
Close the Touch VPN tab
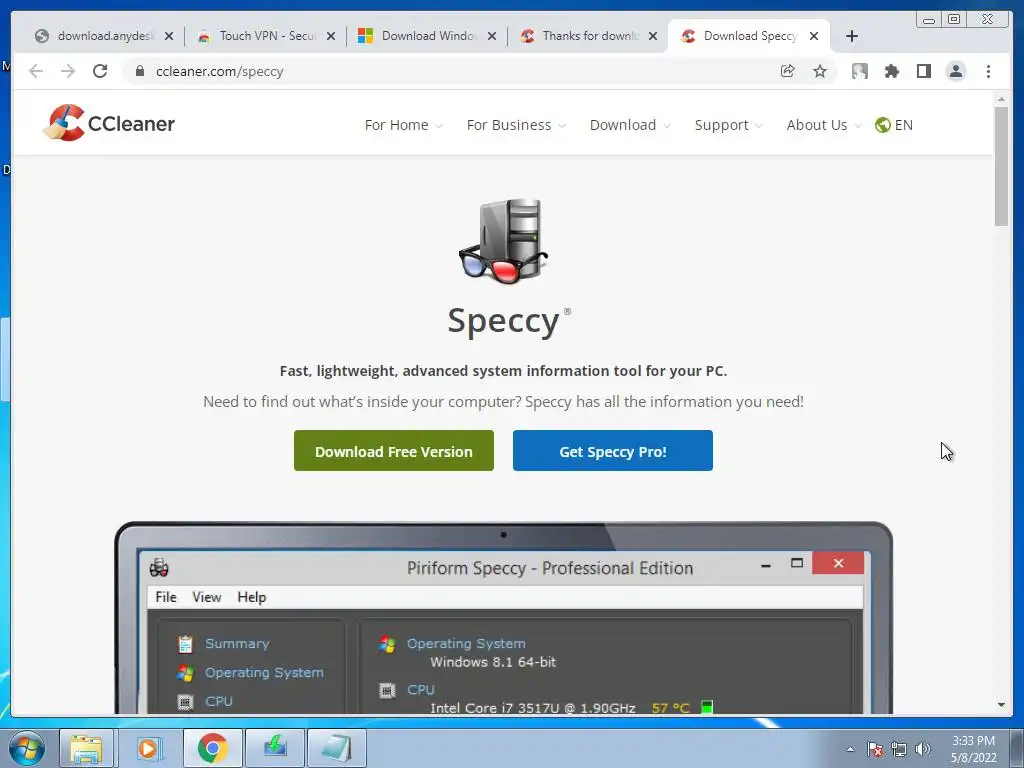[331, 36]
